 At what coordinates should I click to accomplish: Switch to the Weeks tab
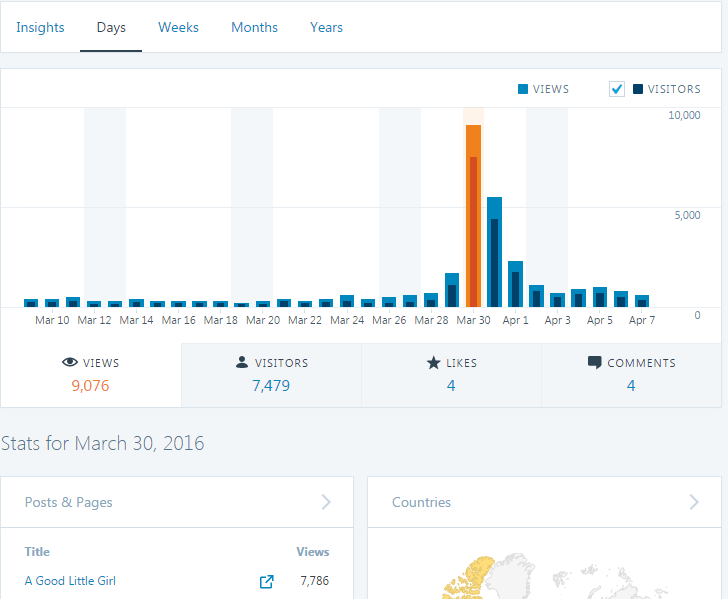point(178,27)
